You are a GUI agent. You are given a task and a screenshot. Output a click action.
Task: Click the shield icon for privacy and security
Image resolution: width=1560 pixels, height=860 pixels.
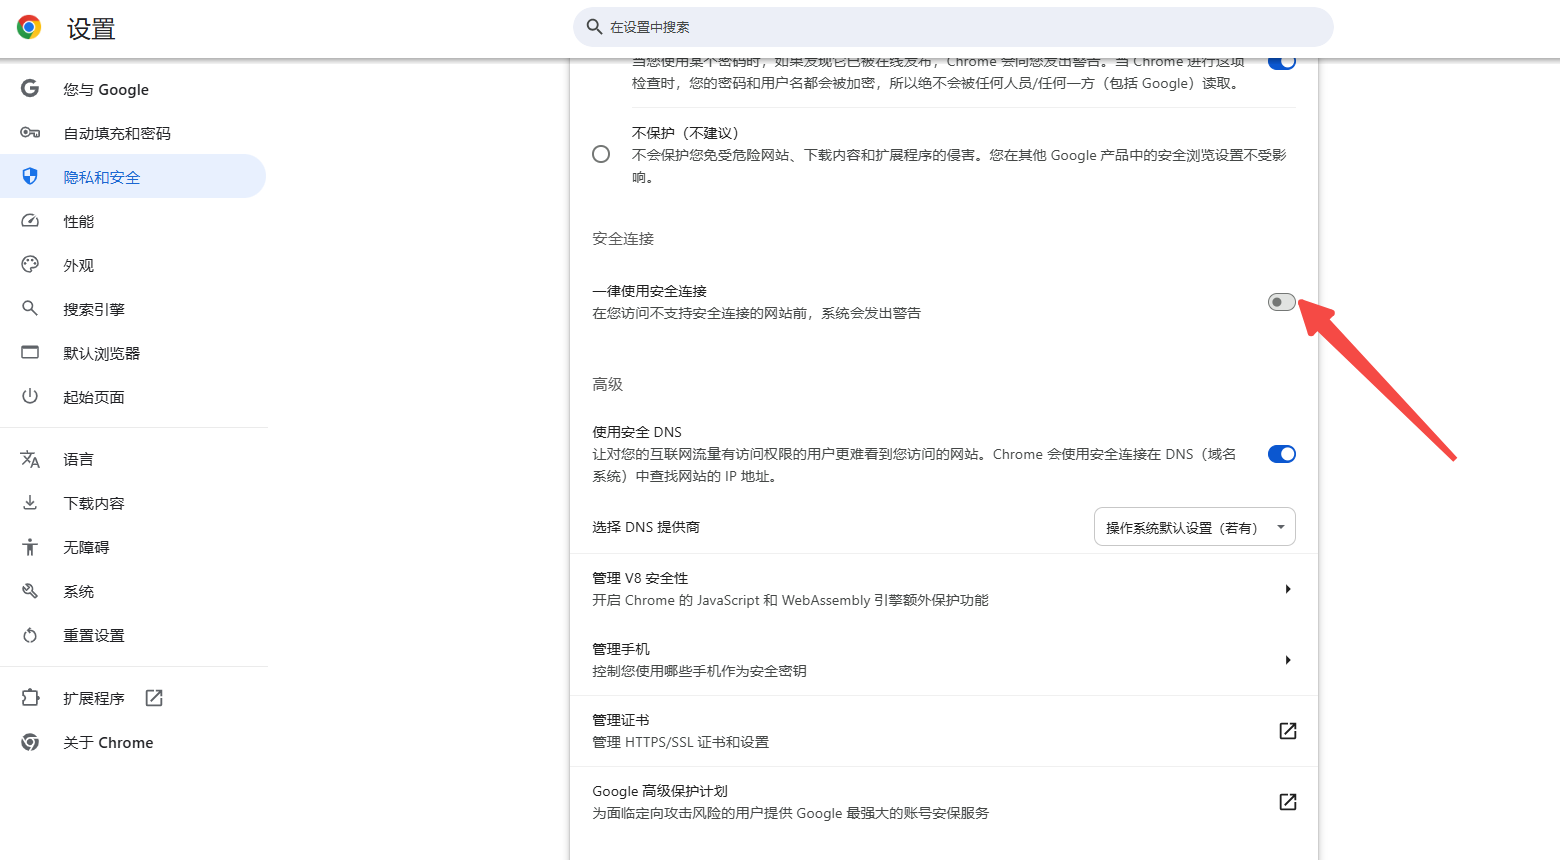[30, 177]
